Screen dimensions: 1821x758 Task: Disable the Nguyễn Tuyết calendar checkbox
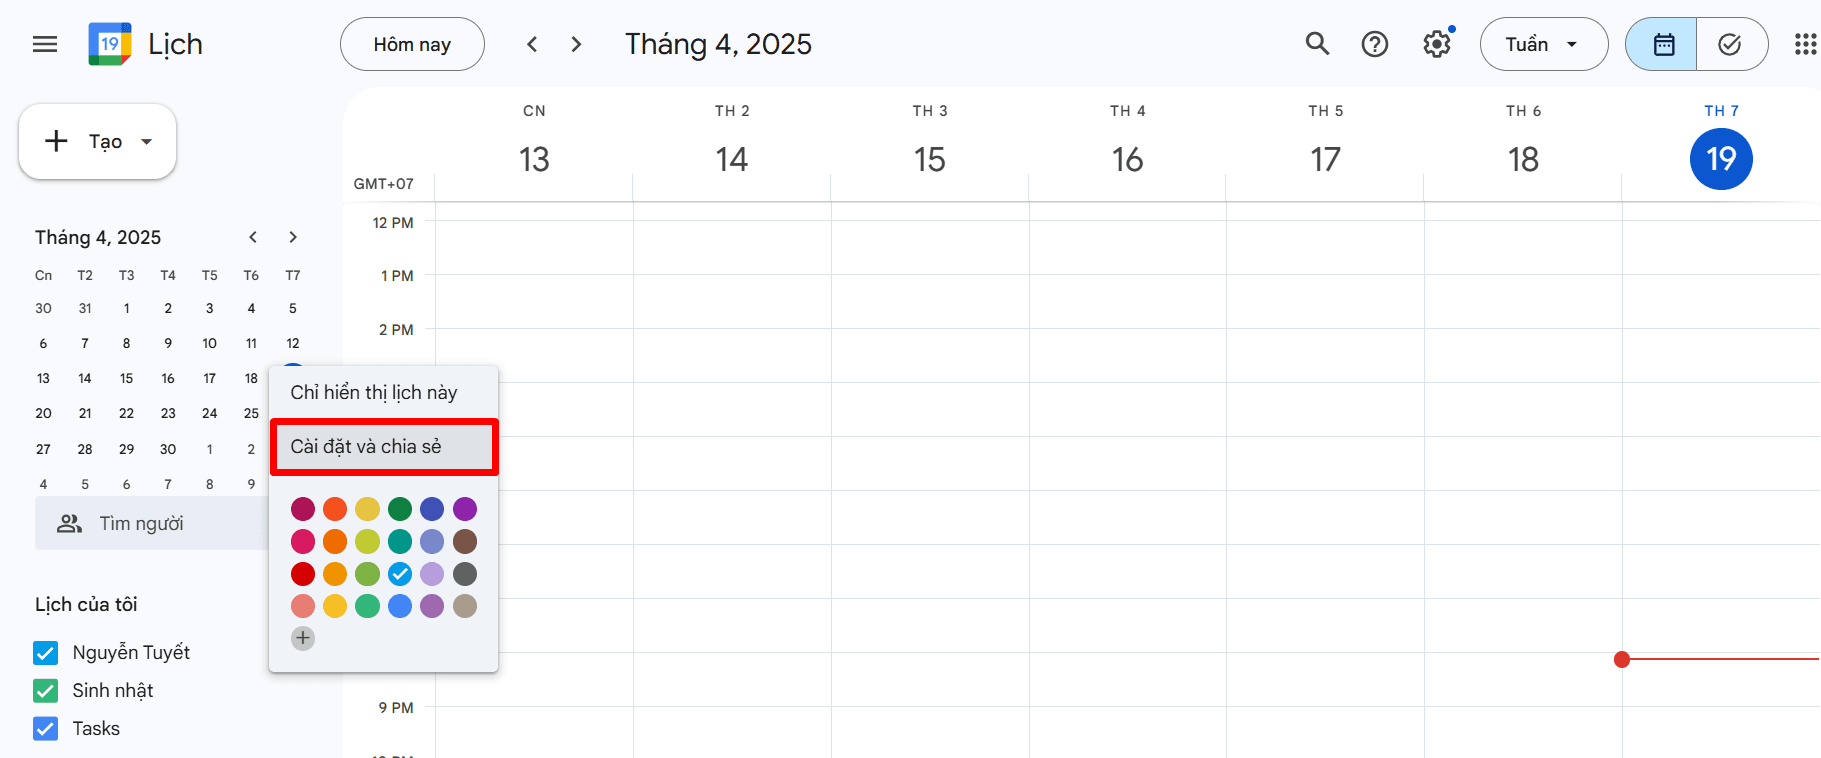point(45,652)
